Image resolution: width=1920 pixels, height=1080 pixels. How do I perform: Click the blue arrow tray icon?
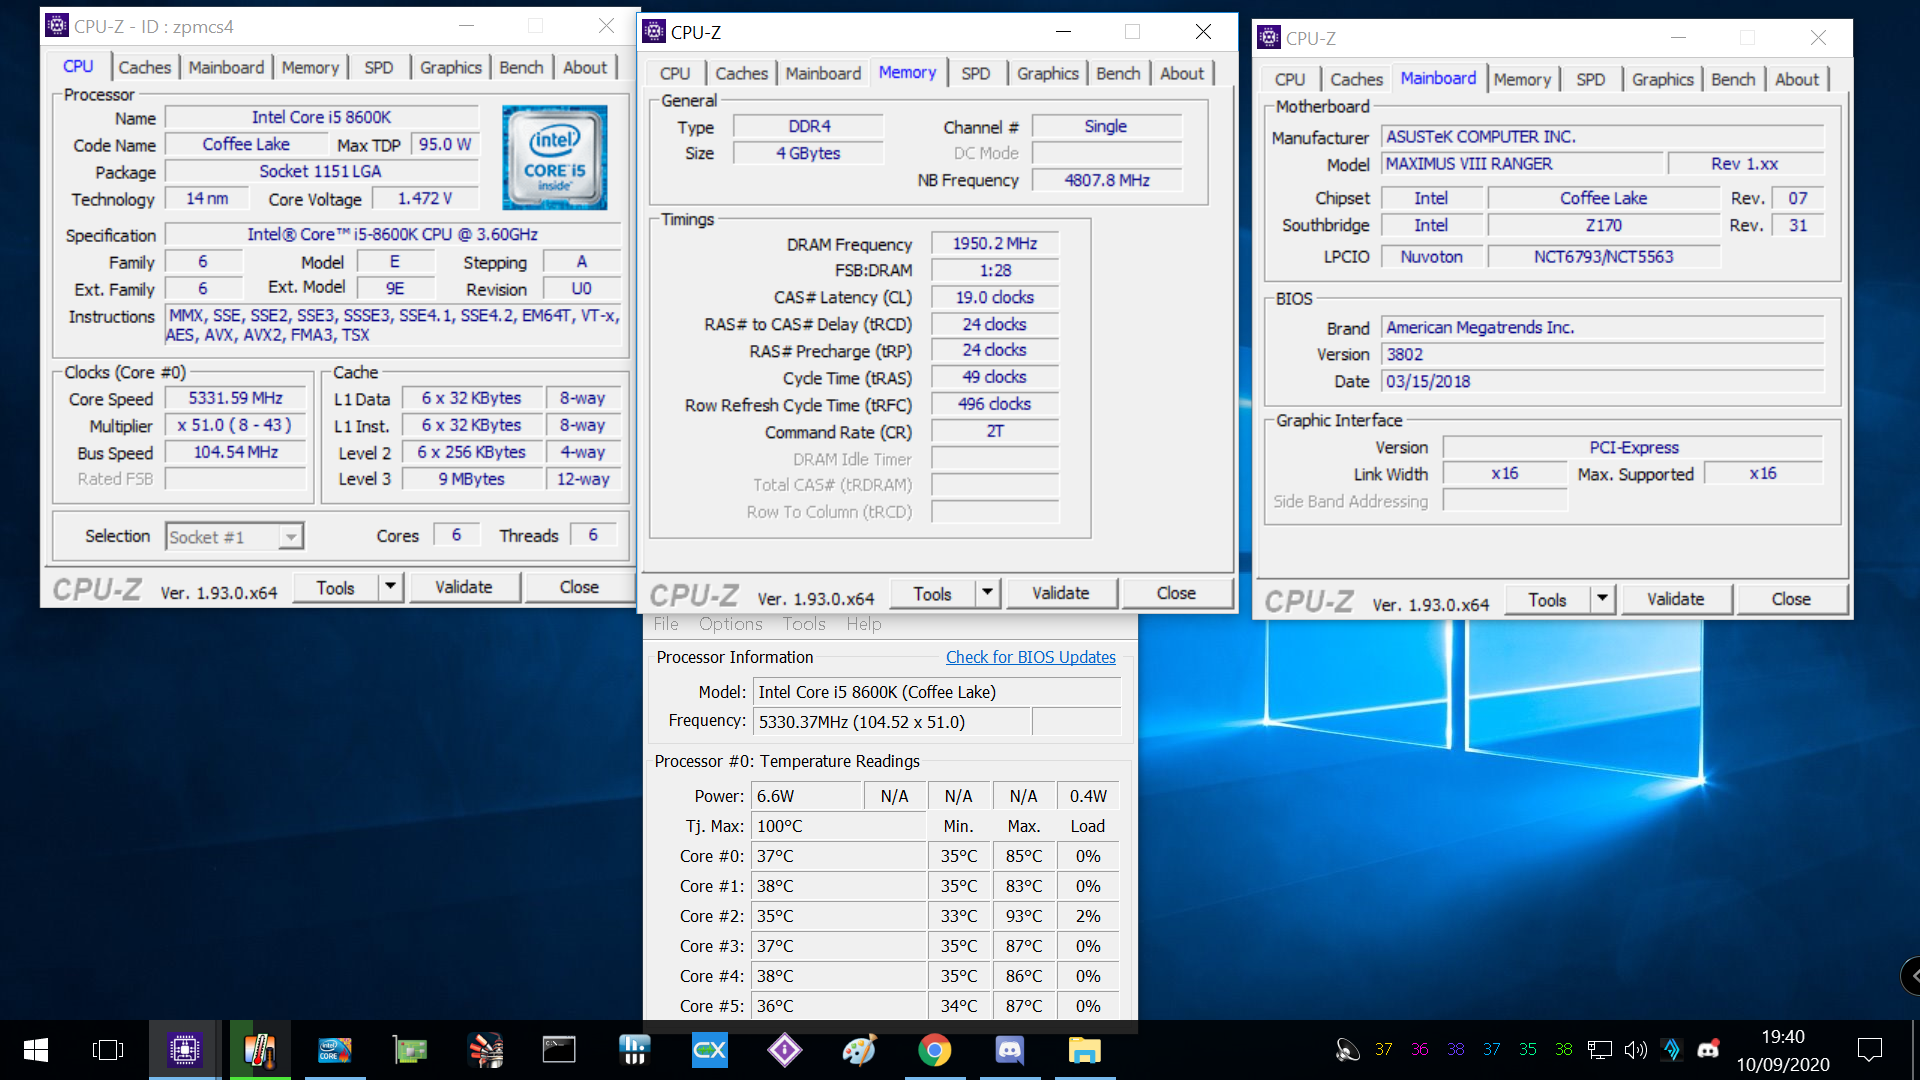coord(1672,1050)
